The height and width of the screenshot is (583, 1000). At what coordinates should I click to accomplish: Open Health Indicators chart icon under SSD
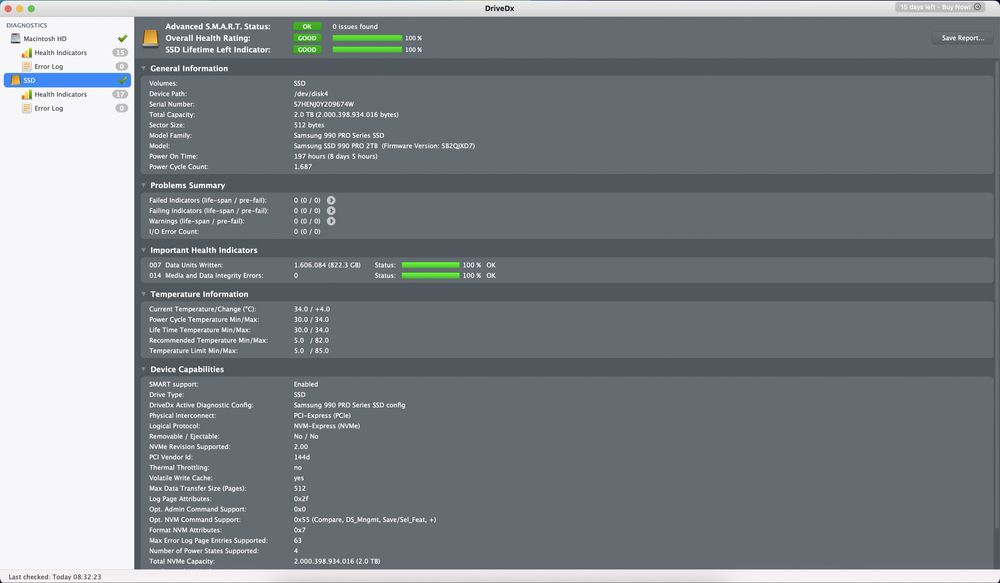pyautogui.click(x=26, y=94)
